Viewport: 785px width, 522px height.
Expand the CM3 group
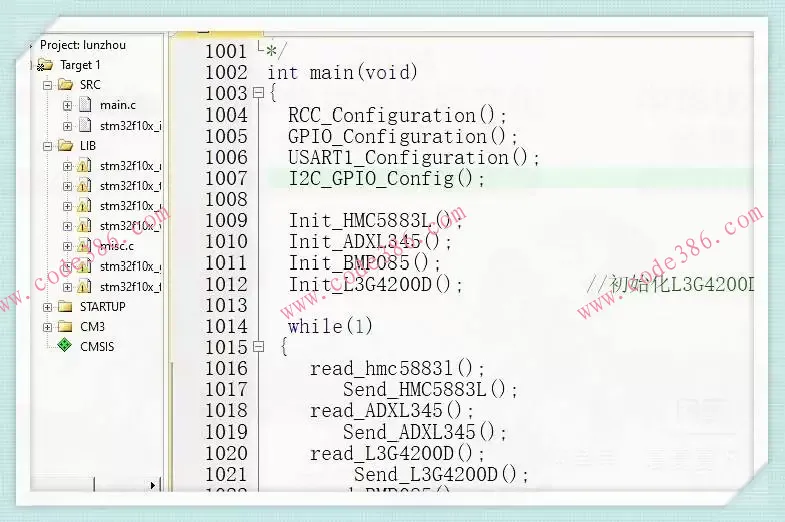point(47,326)
